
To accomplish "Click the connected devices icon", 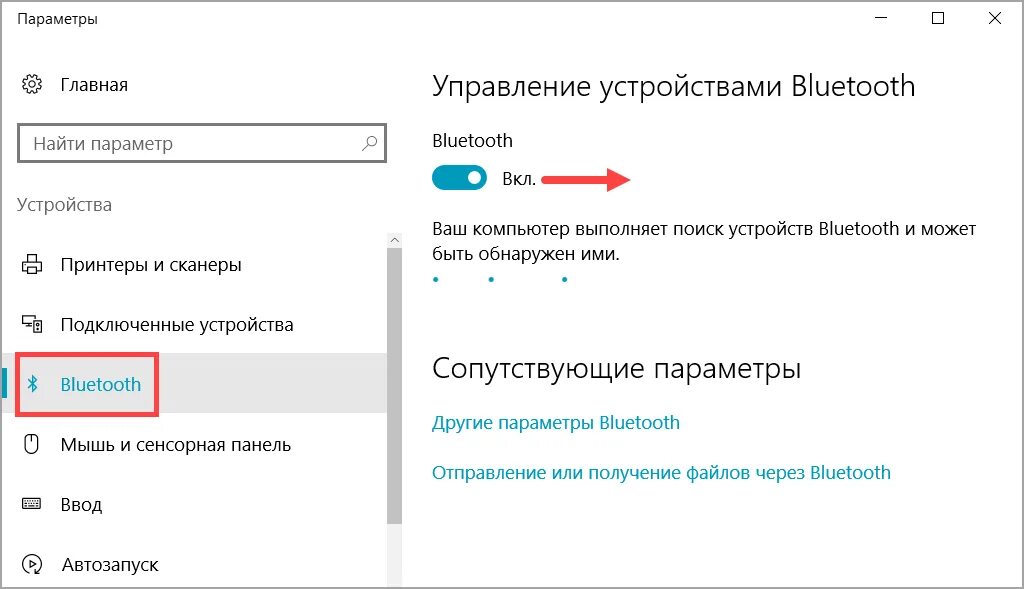I will 31,324.
